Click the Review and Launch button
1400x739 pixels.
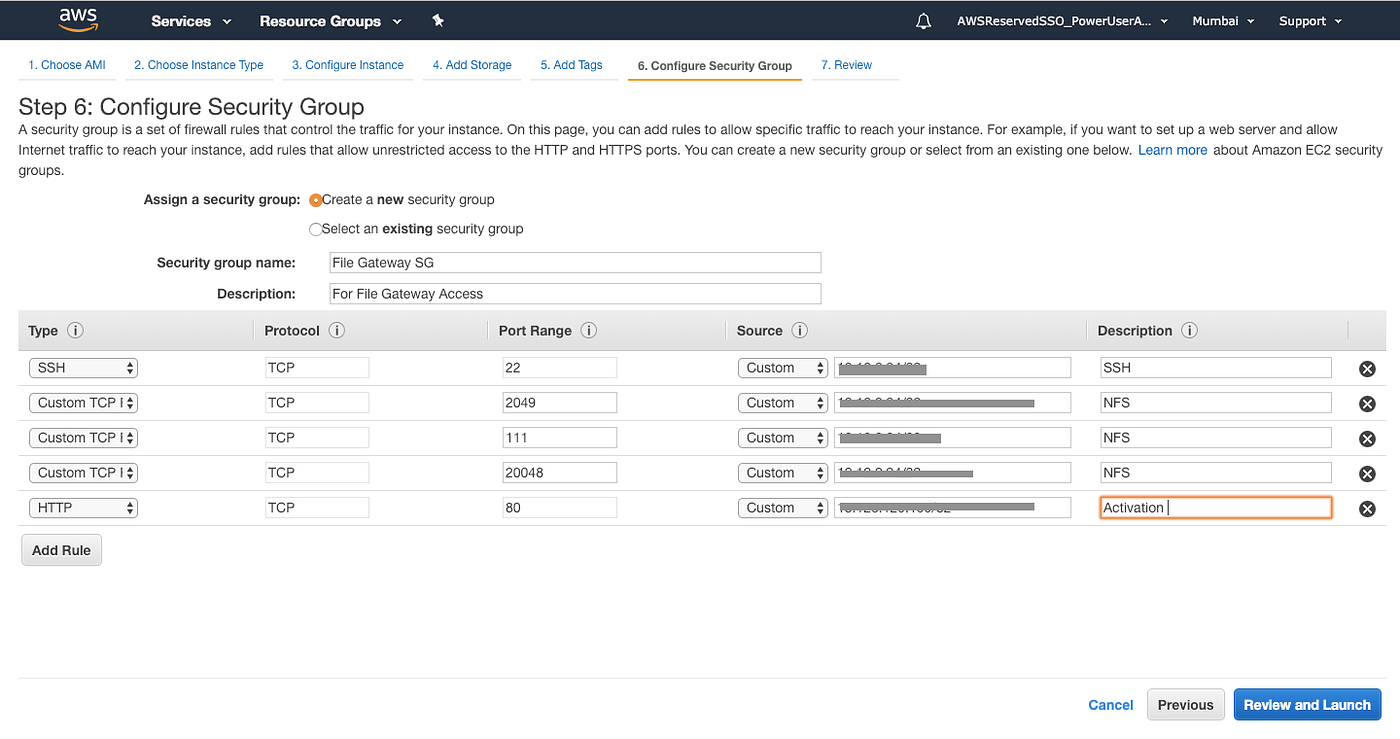click(x=1307, y=704)
